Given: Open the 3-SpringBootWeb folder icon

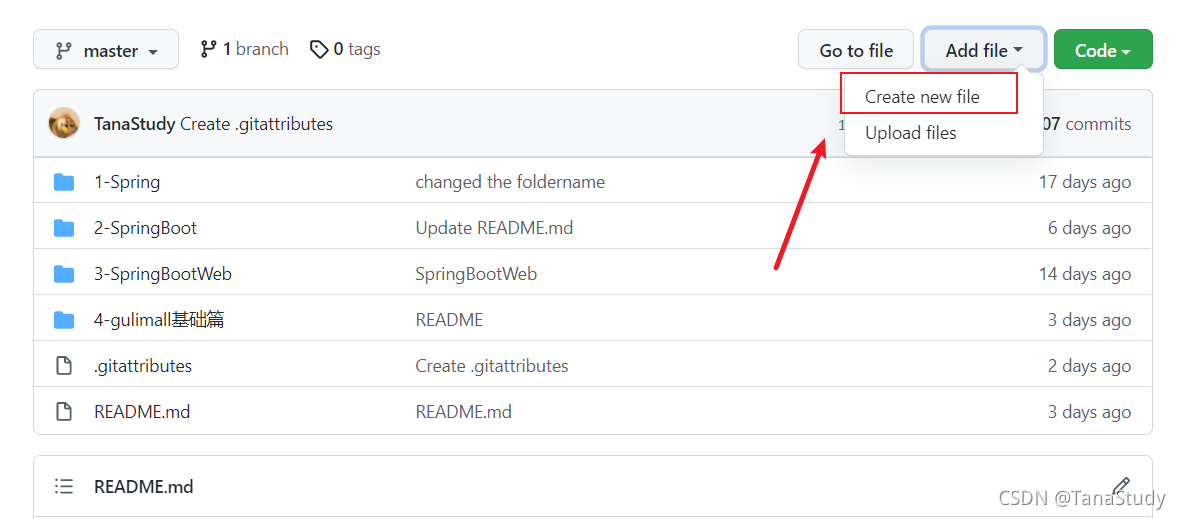Looking at the screenshot, I should [x=64, y=274].
